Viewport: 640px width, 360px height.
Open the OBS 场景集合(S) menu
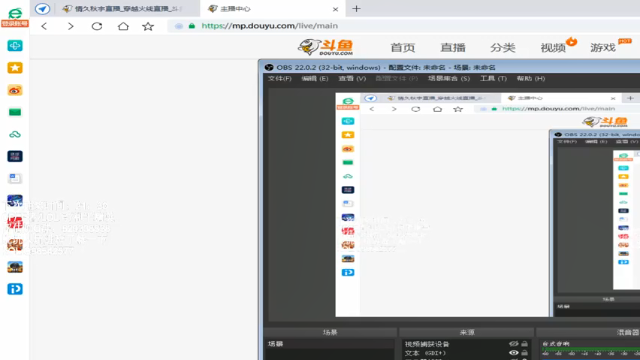tap(449, 78)
